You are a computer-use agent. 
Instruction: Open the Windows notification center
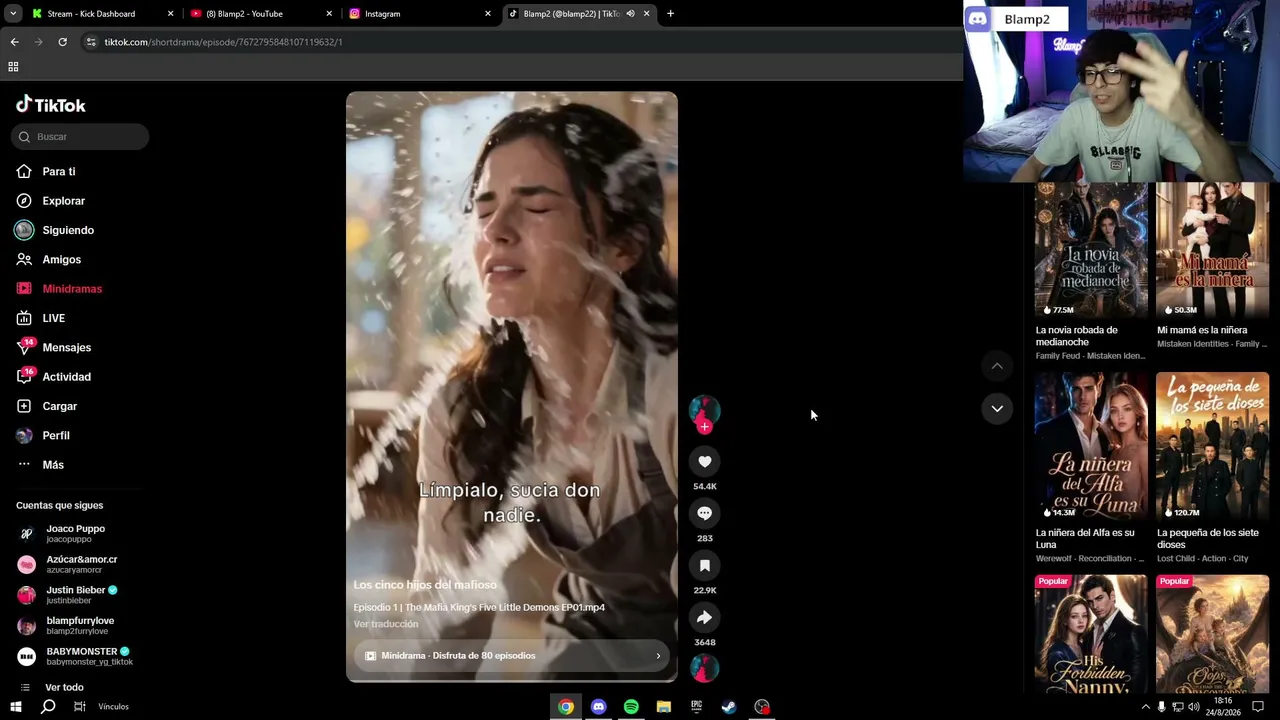(1259, 707)
